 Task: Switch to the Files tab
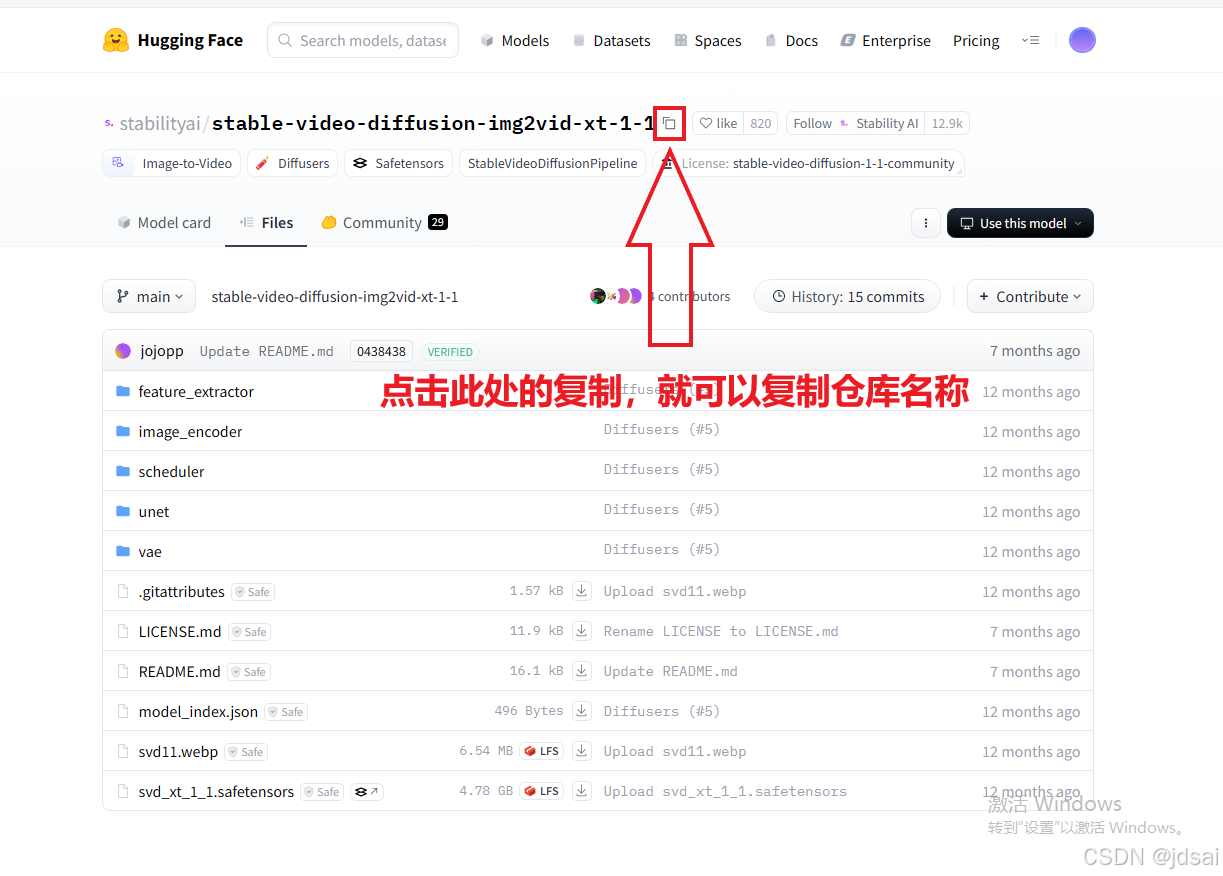pos(266,222)
